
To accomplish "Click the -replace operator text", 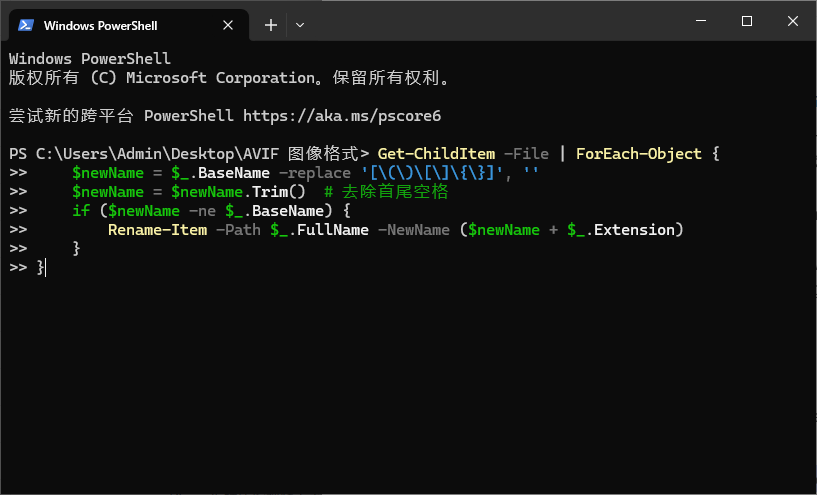I will click(x=315, y=173).
